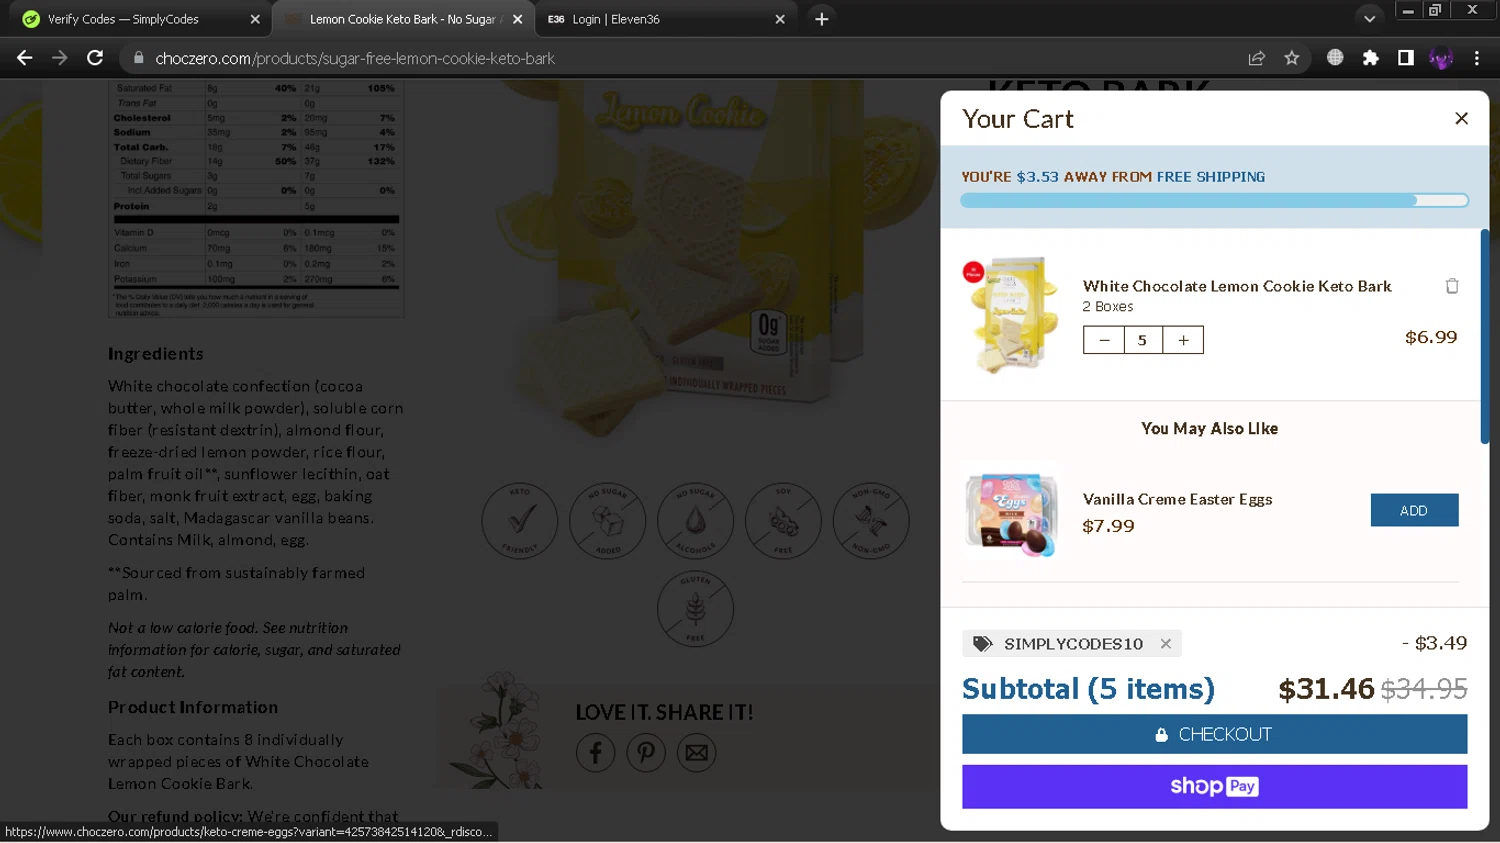Share the product on Facebook
This screenshot has width=1500, height=843.
[595, 752]
